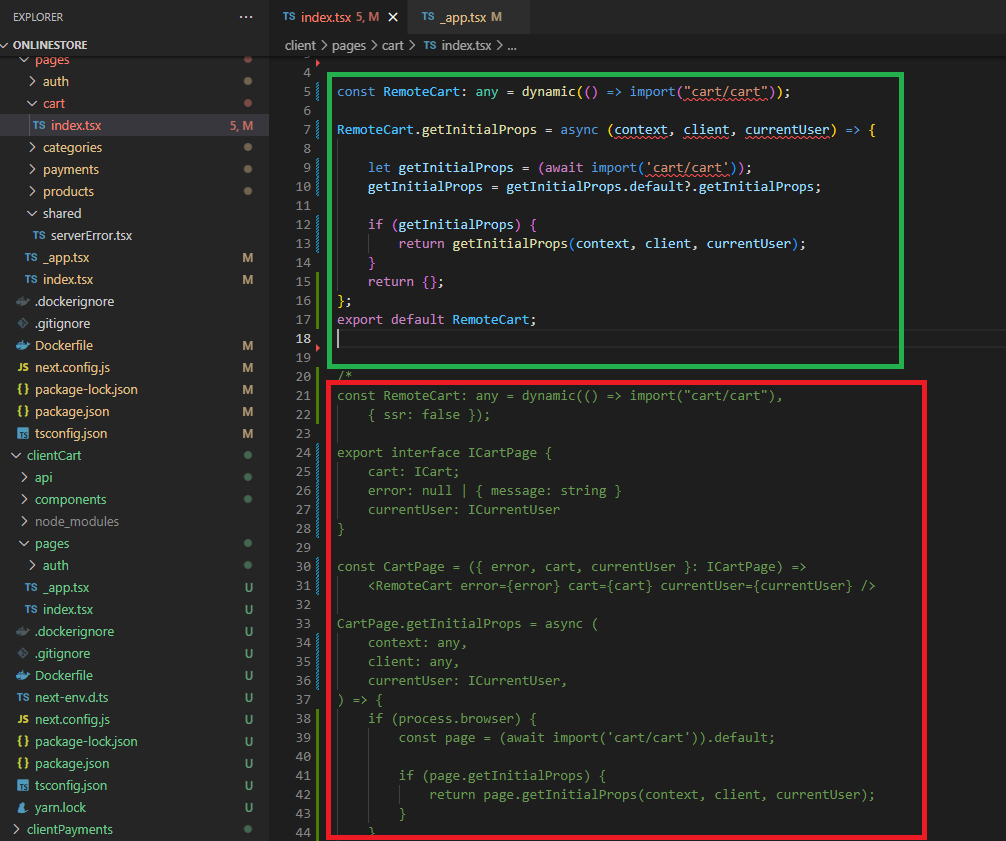
Task: Place cursor on empty line 18
Action: coord(500,339)
